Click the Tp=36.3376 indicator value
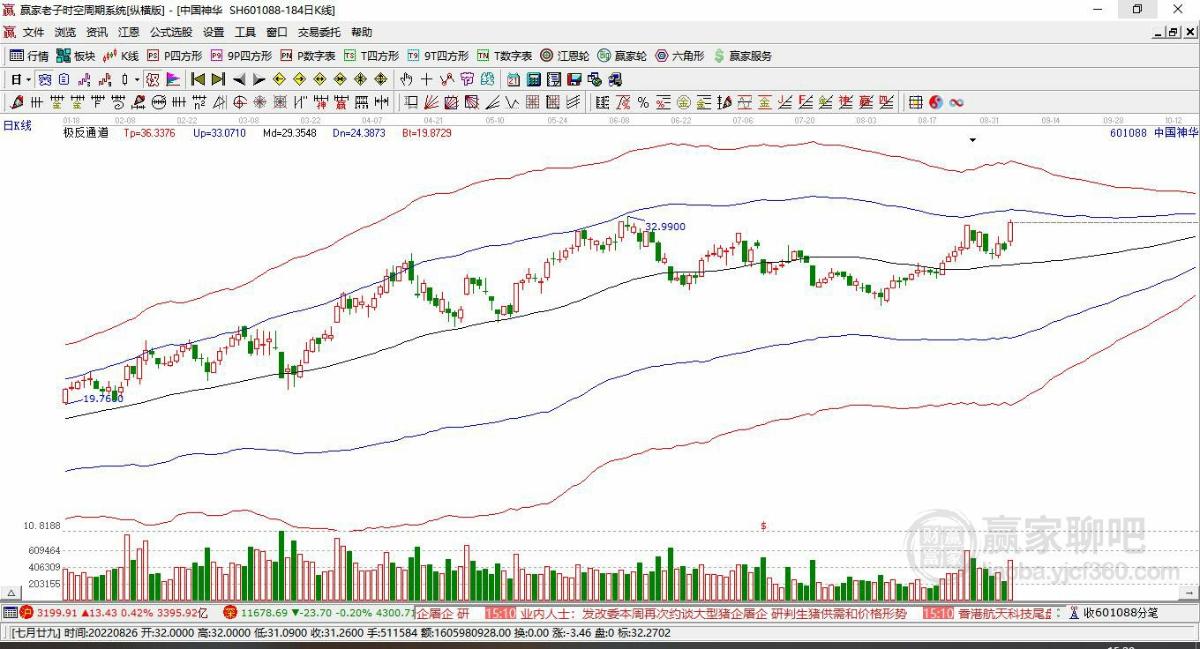The width and height of the screenshot is (1200, 649). [149, 132]
